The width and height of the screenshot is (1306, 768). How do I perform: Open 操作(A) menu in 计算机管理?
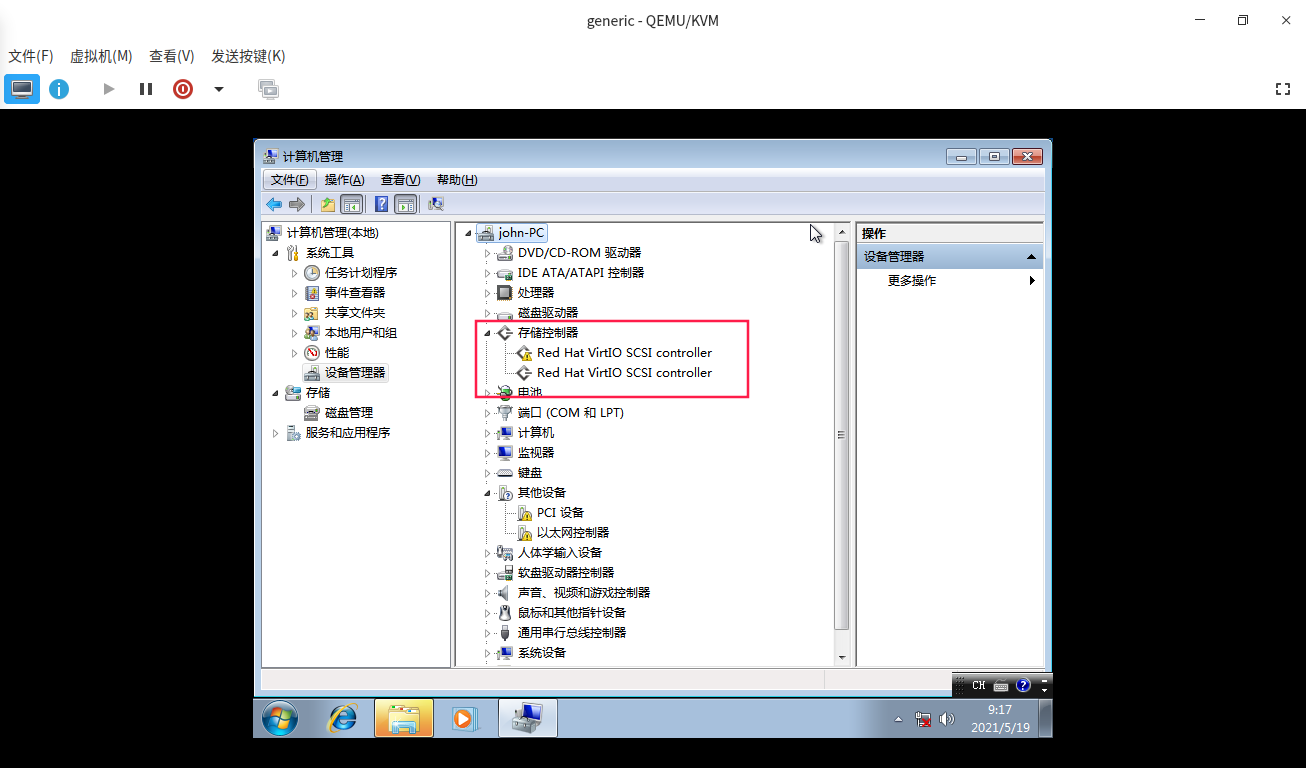[344, 180]
